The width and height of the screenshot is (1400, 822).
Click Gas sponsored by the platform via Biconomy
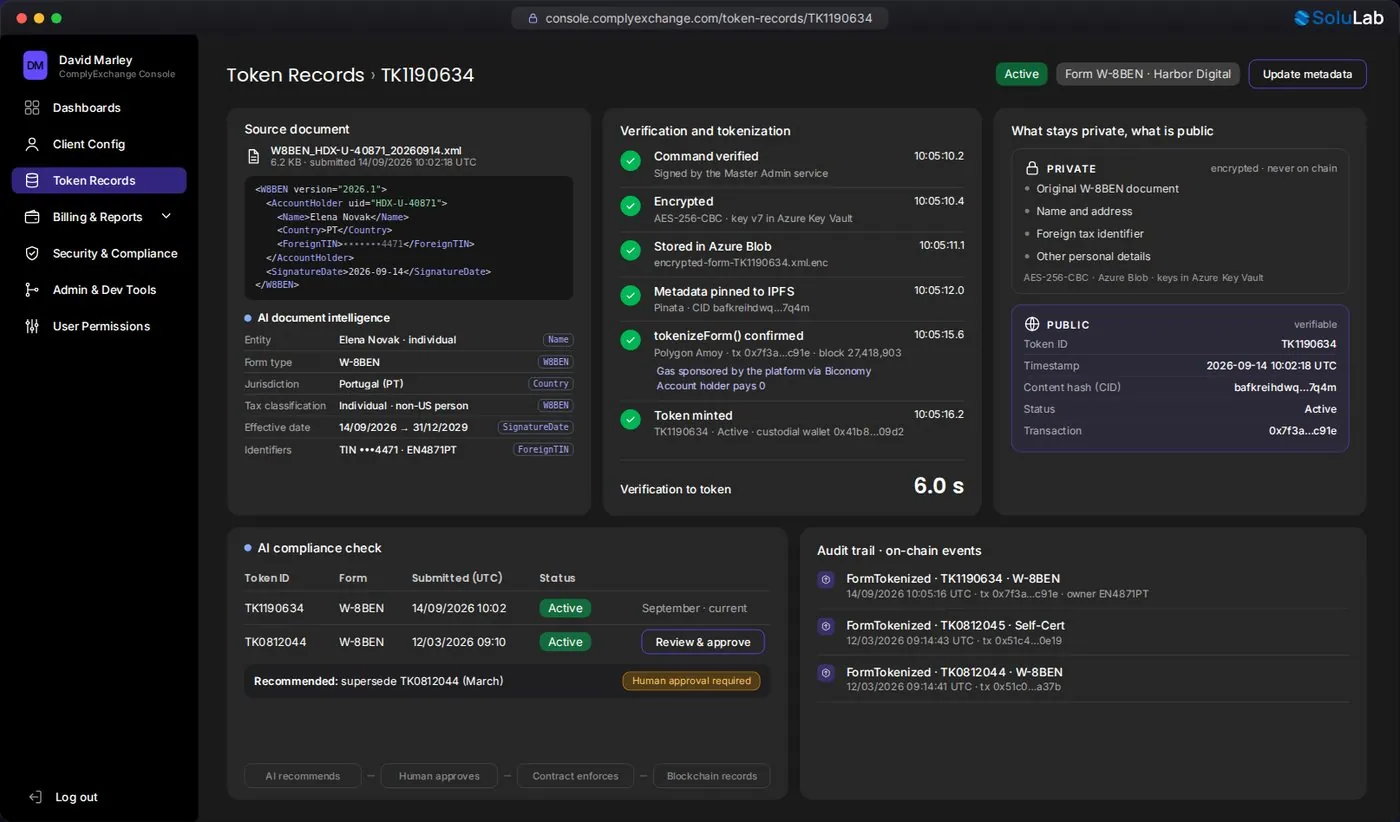[764, 371]
